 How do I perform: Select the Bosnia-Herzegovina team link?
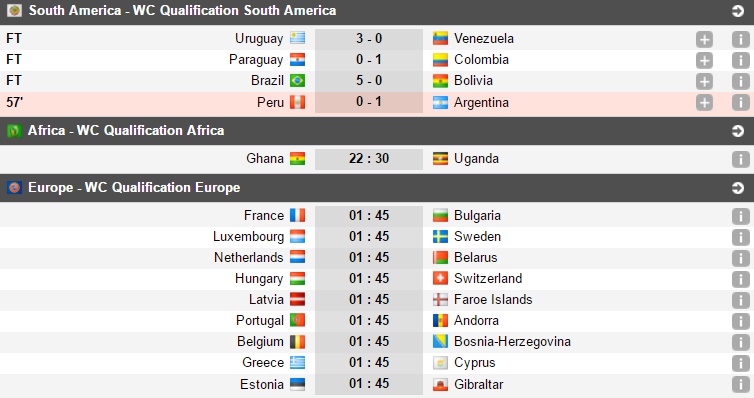pos(512,341)
